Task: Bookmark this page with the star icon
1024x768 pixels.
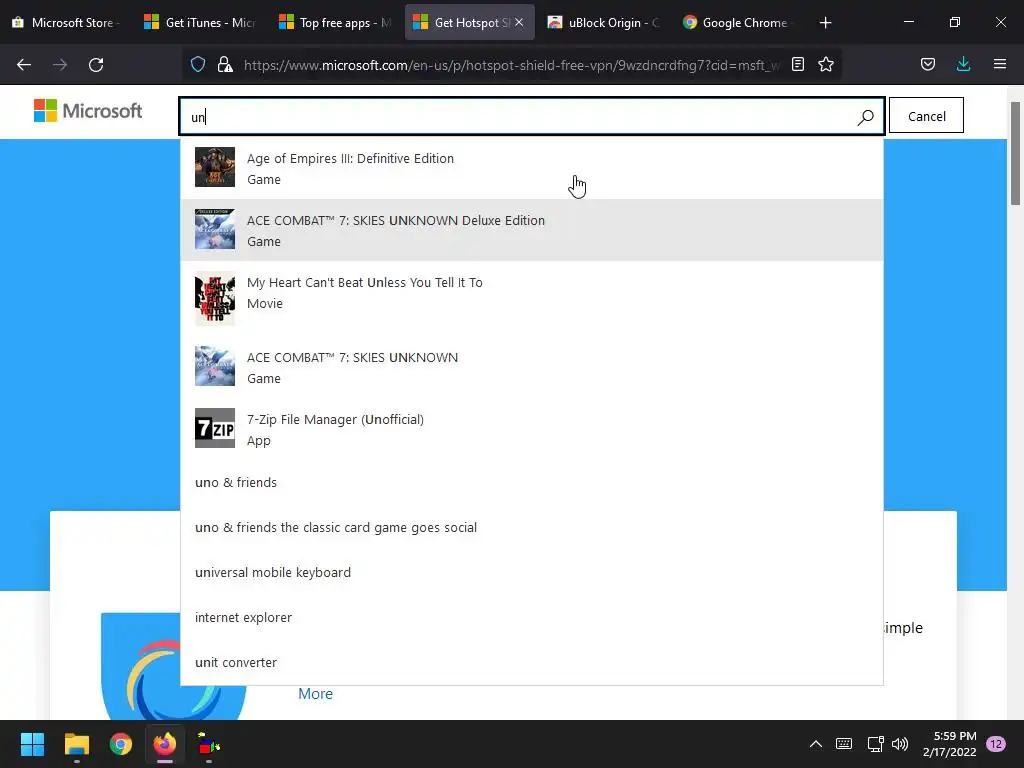Action: (x=826, y=64)
